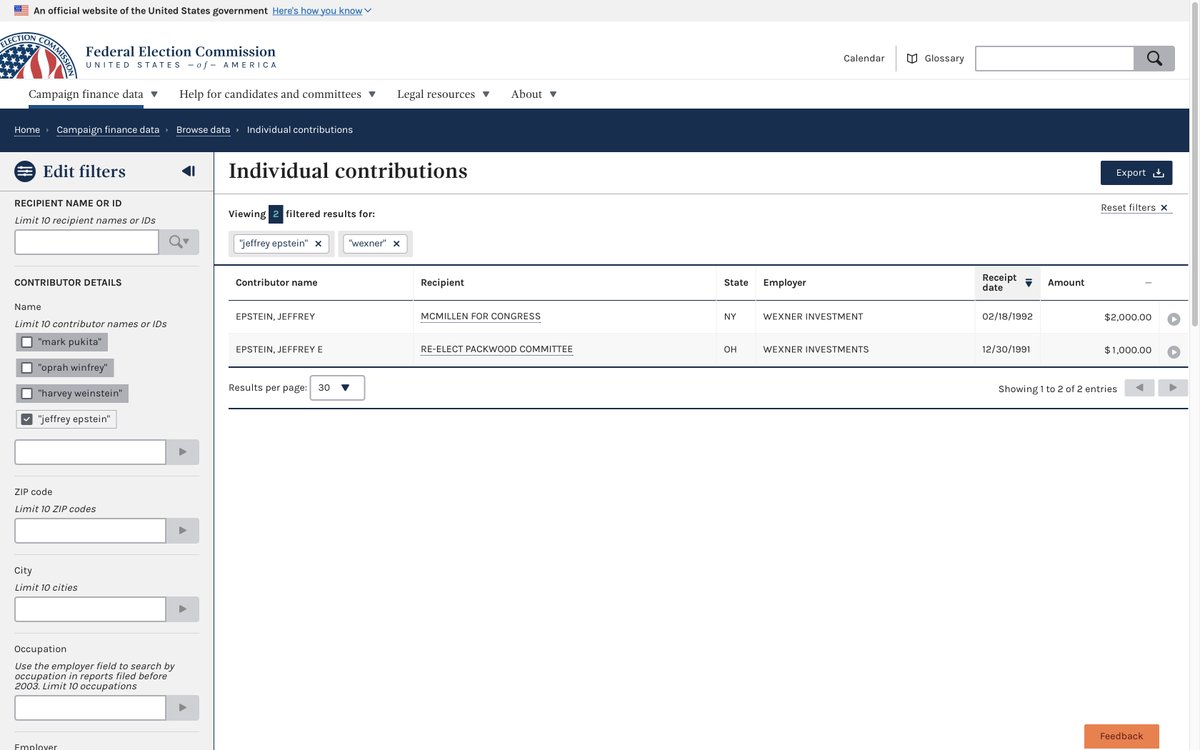Viewport: 1200px width, 750px height.
Task: Submit the ZIP code filter arrow
Action: click(182, 531)
